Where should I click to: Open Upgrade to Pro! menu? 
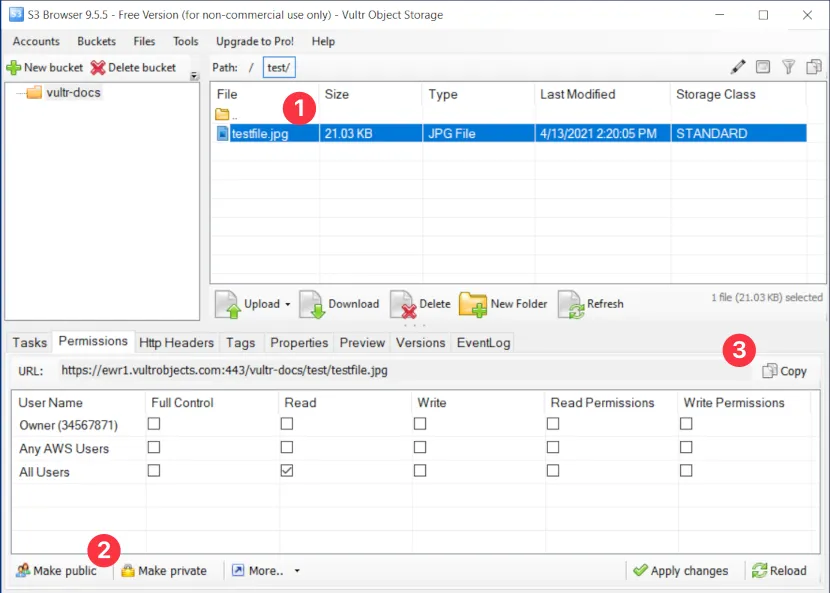[x=255, y=41]
